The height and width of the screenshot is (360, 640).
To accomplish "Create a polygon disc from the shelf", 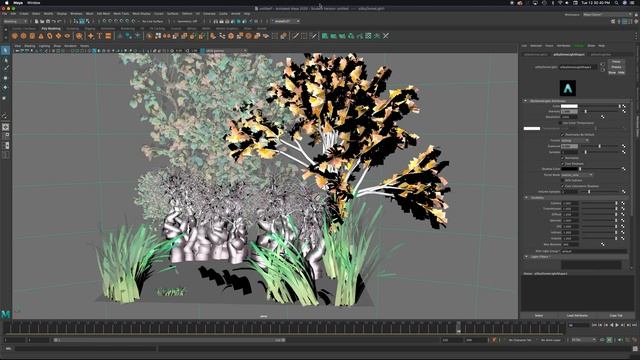I will 67,36.
